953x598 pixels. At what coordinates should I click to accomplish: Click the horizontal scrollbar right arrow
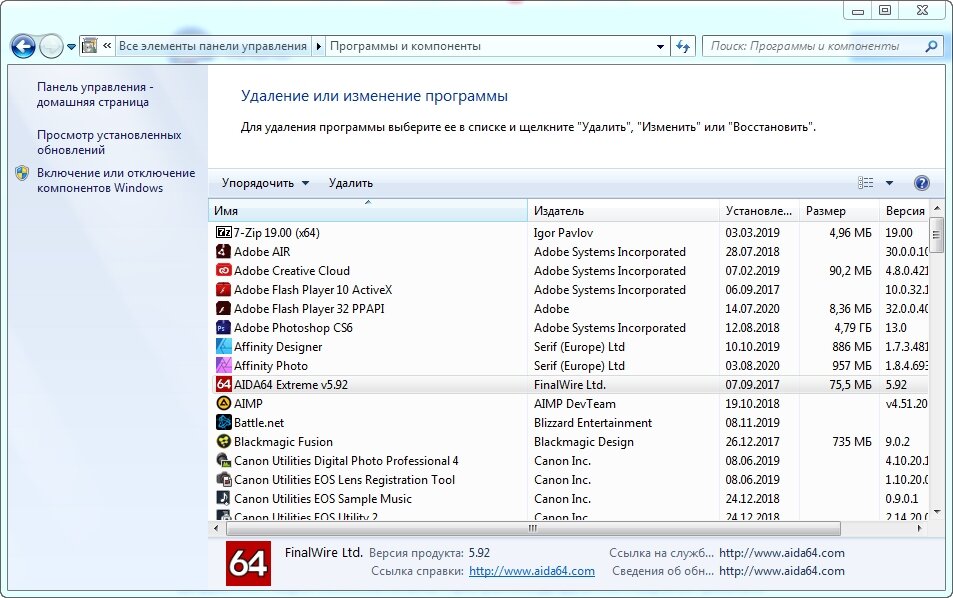tap(920, 529)
